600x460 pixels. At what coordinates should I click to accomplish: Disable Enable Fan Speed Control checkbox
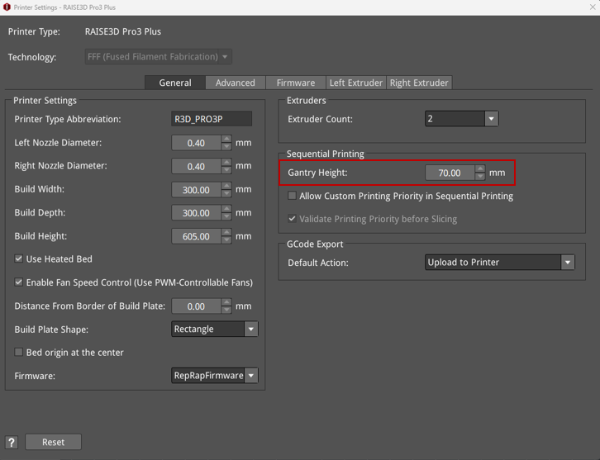coord(19,282)
